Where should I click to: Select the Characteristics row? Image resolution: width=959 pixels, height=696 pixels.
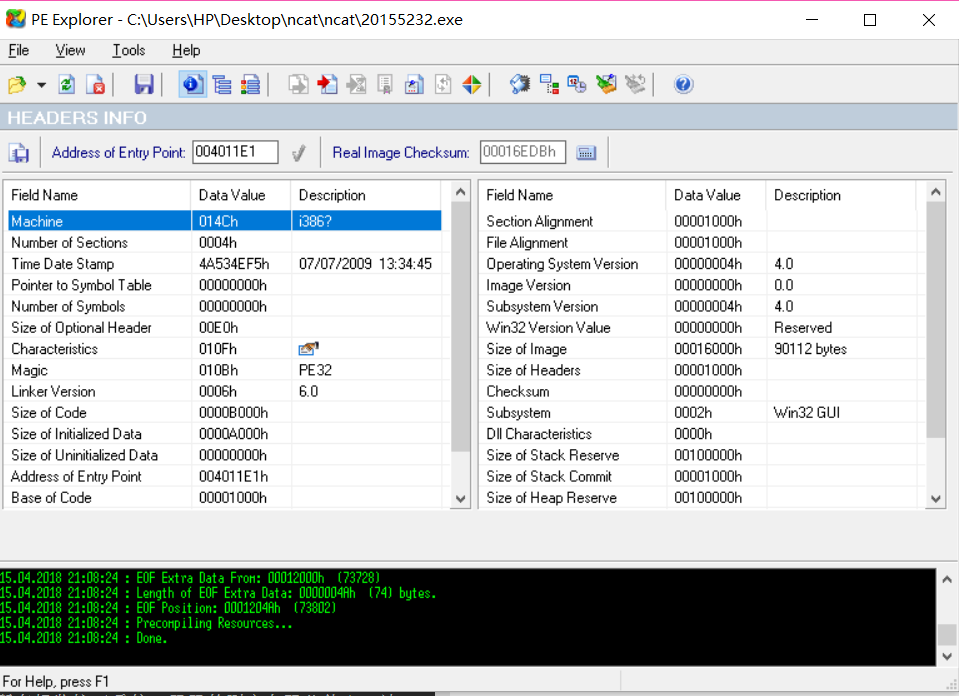point(224,349)
